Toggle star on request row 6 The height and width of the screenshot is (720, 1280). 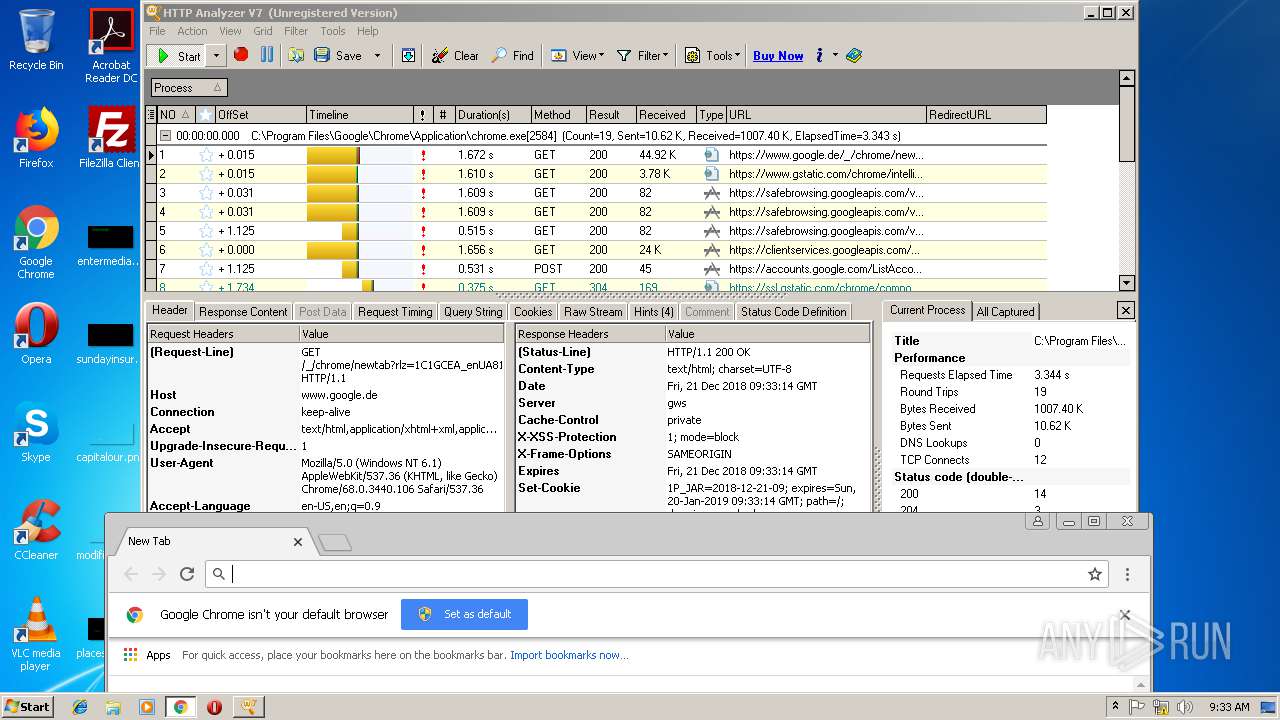(206, 250)
